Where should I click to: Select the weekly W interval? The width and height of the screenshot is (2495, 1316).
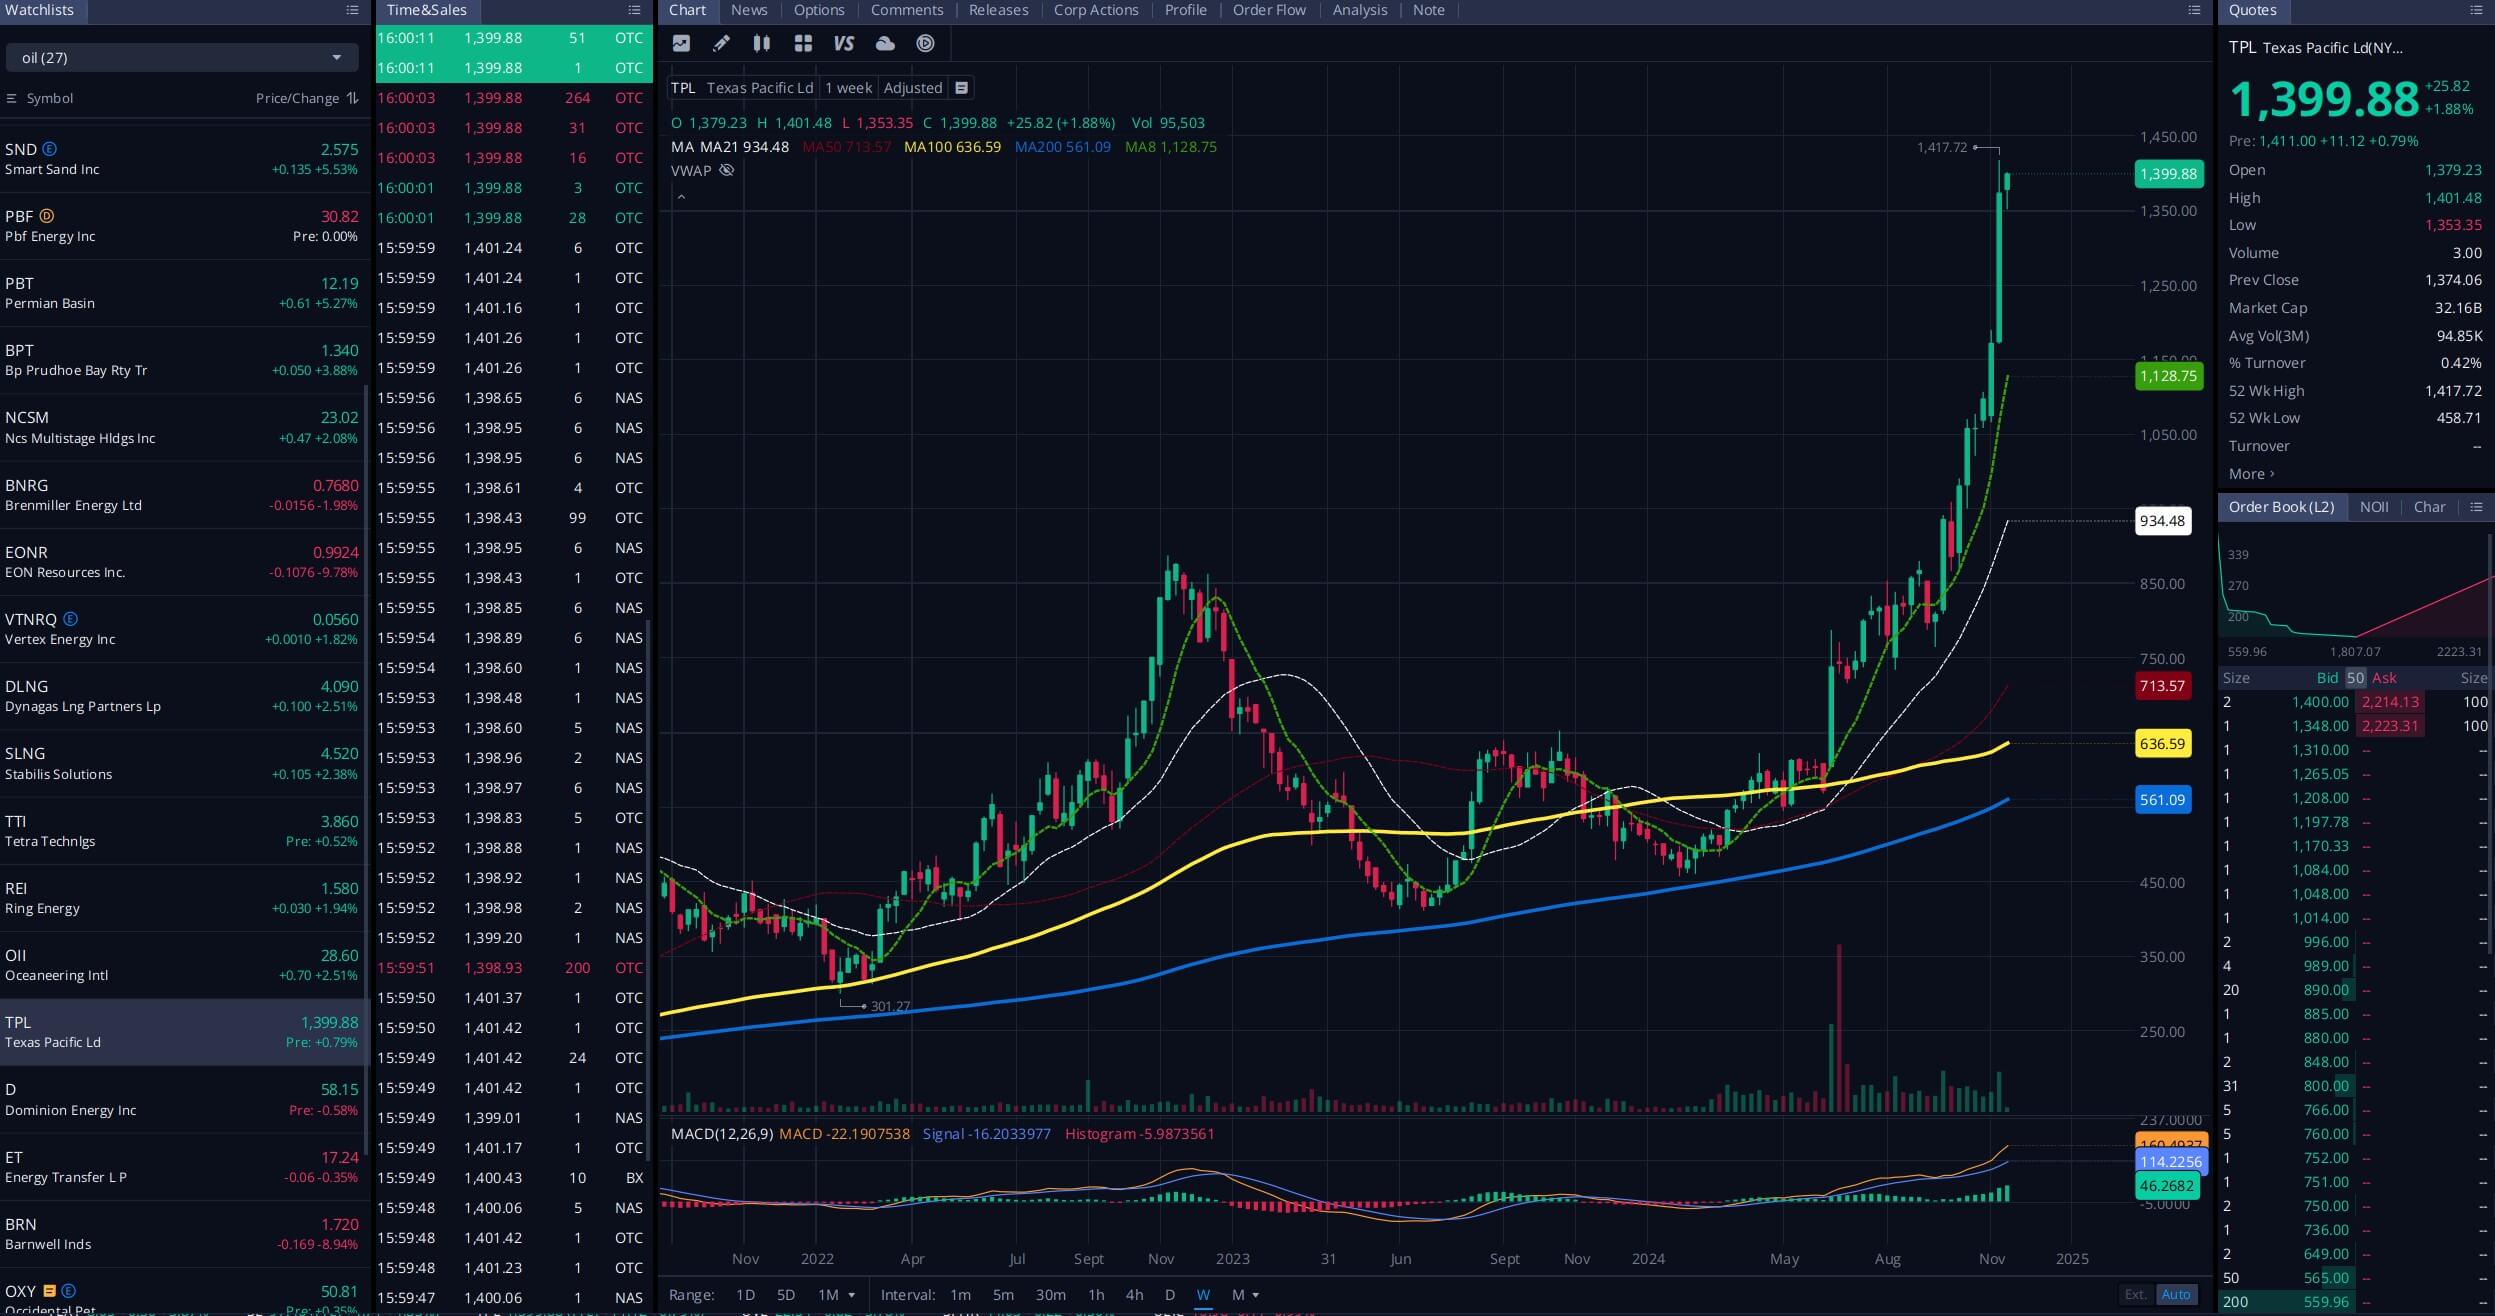[1203, 1294]
